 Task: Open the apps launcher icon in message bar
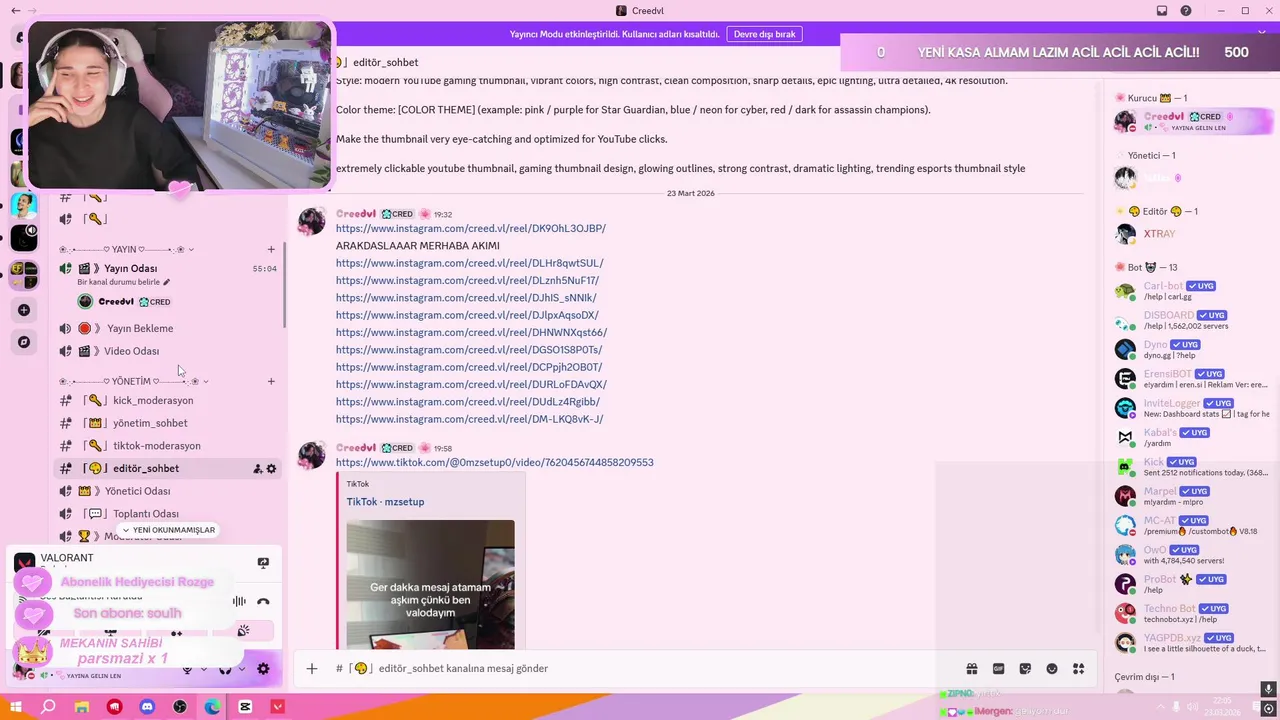[x=1078, y=669]
